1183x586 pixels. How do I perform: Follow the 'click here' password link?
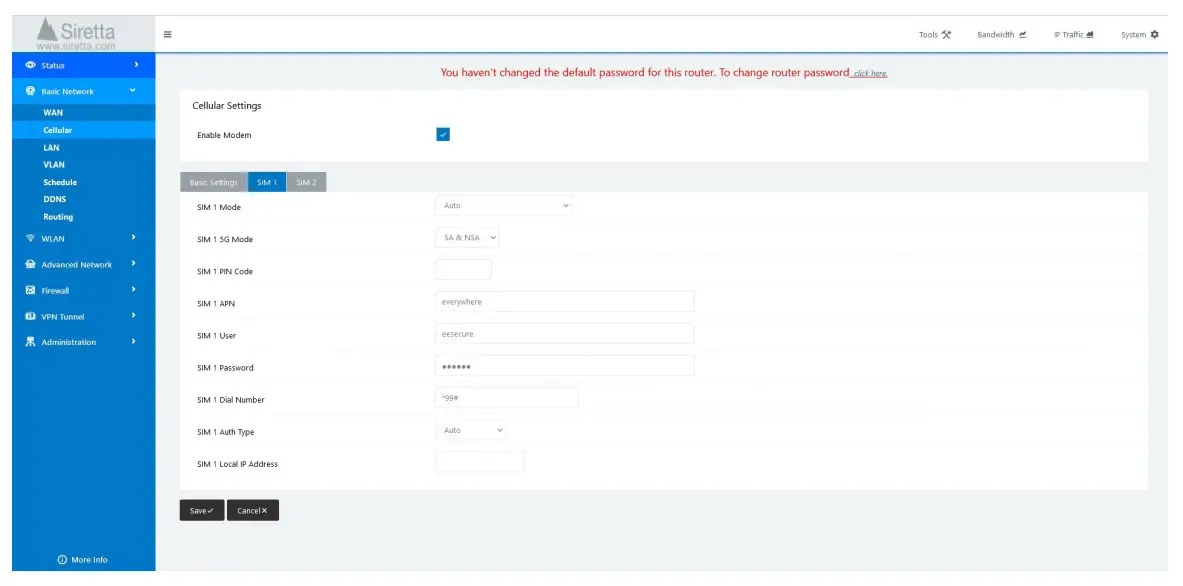870,74
